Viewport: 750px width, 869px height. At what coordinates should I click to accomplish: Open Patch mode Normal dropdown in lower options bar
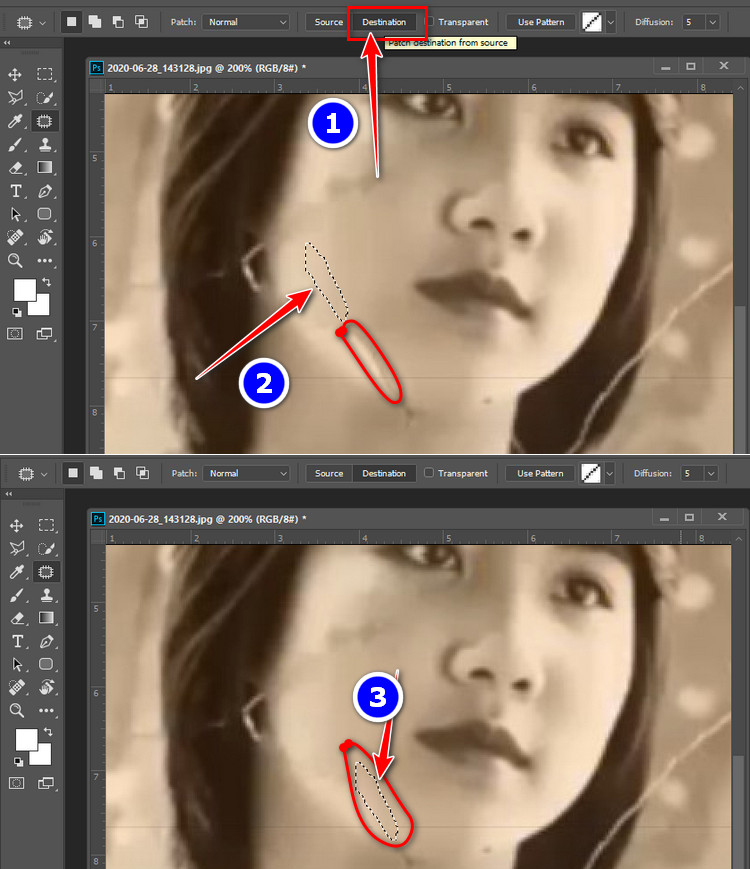(246, 473)
